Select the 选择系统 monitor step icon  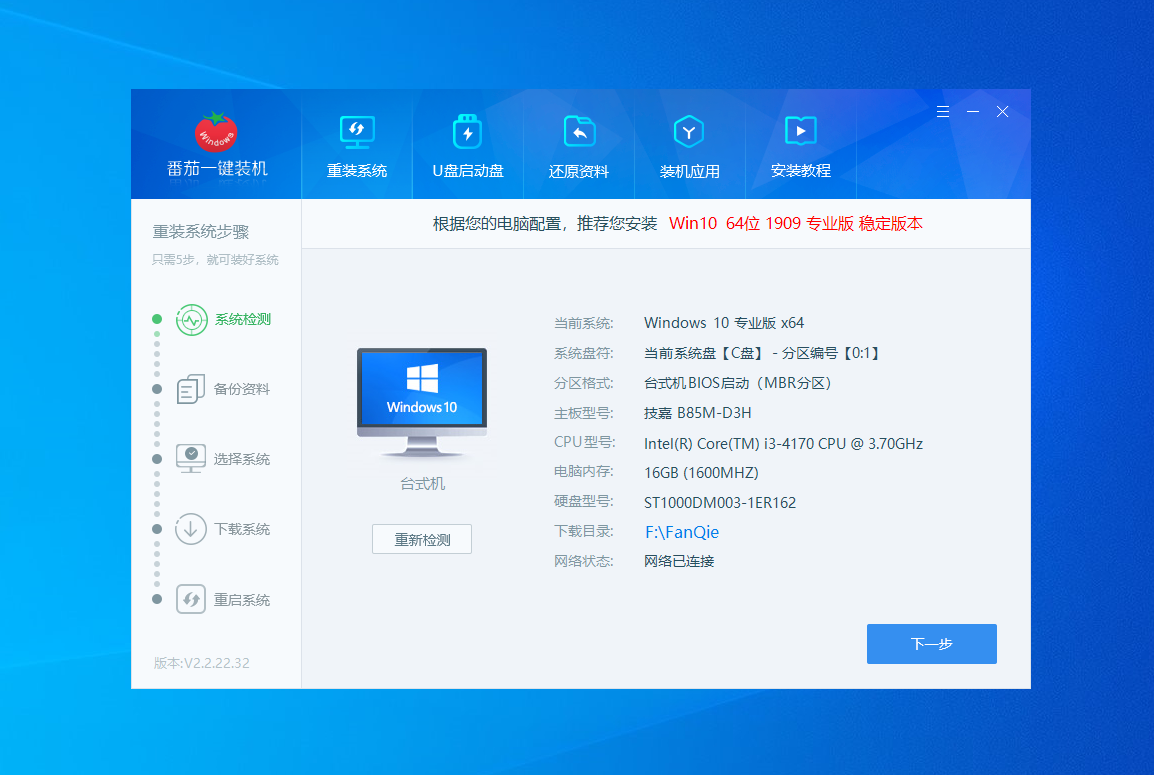[191, 459]
